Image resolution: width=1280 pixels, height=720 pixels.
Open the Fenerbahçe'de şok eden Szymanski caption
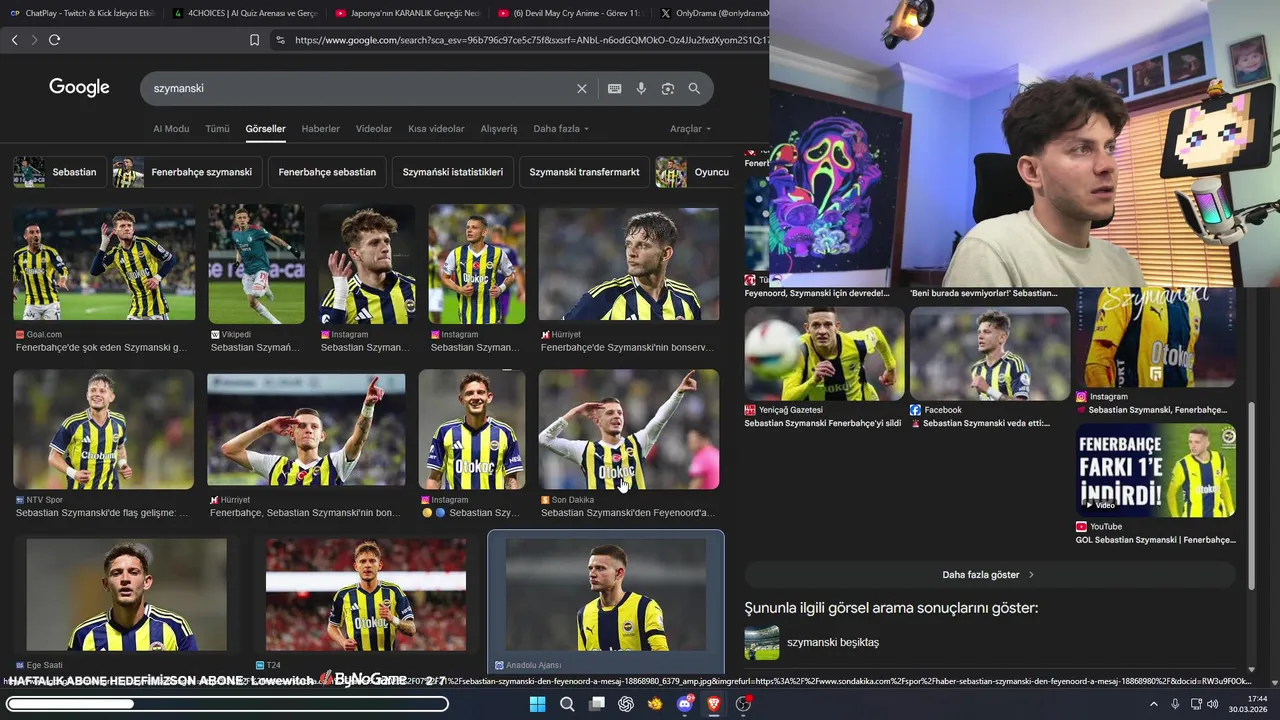(x=101, y=348)
